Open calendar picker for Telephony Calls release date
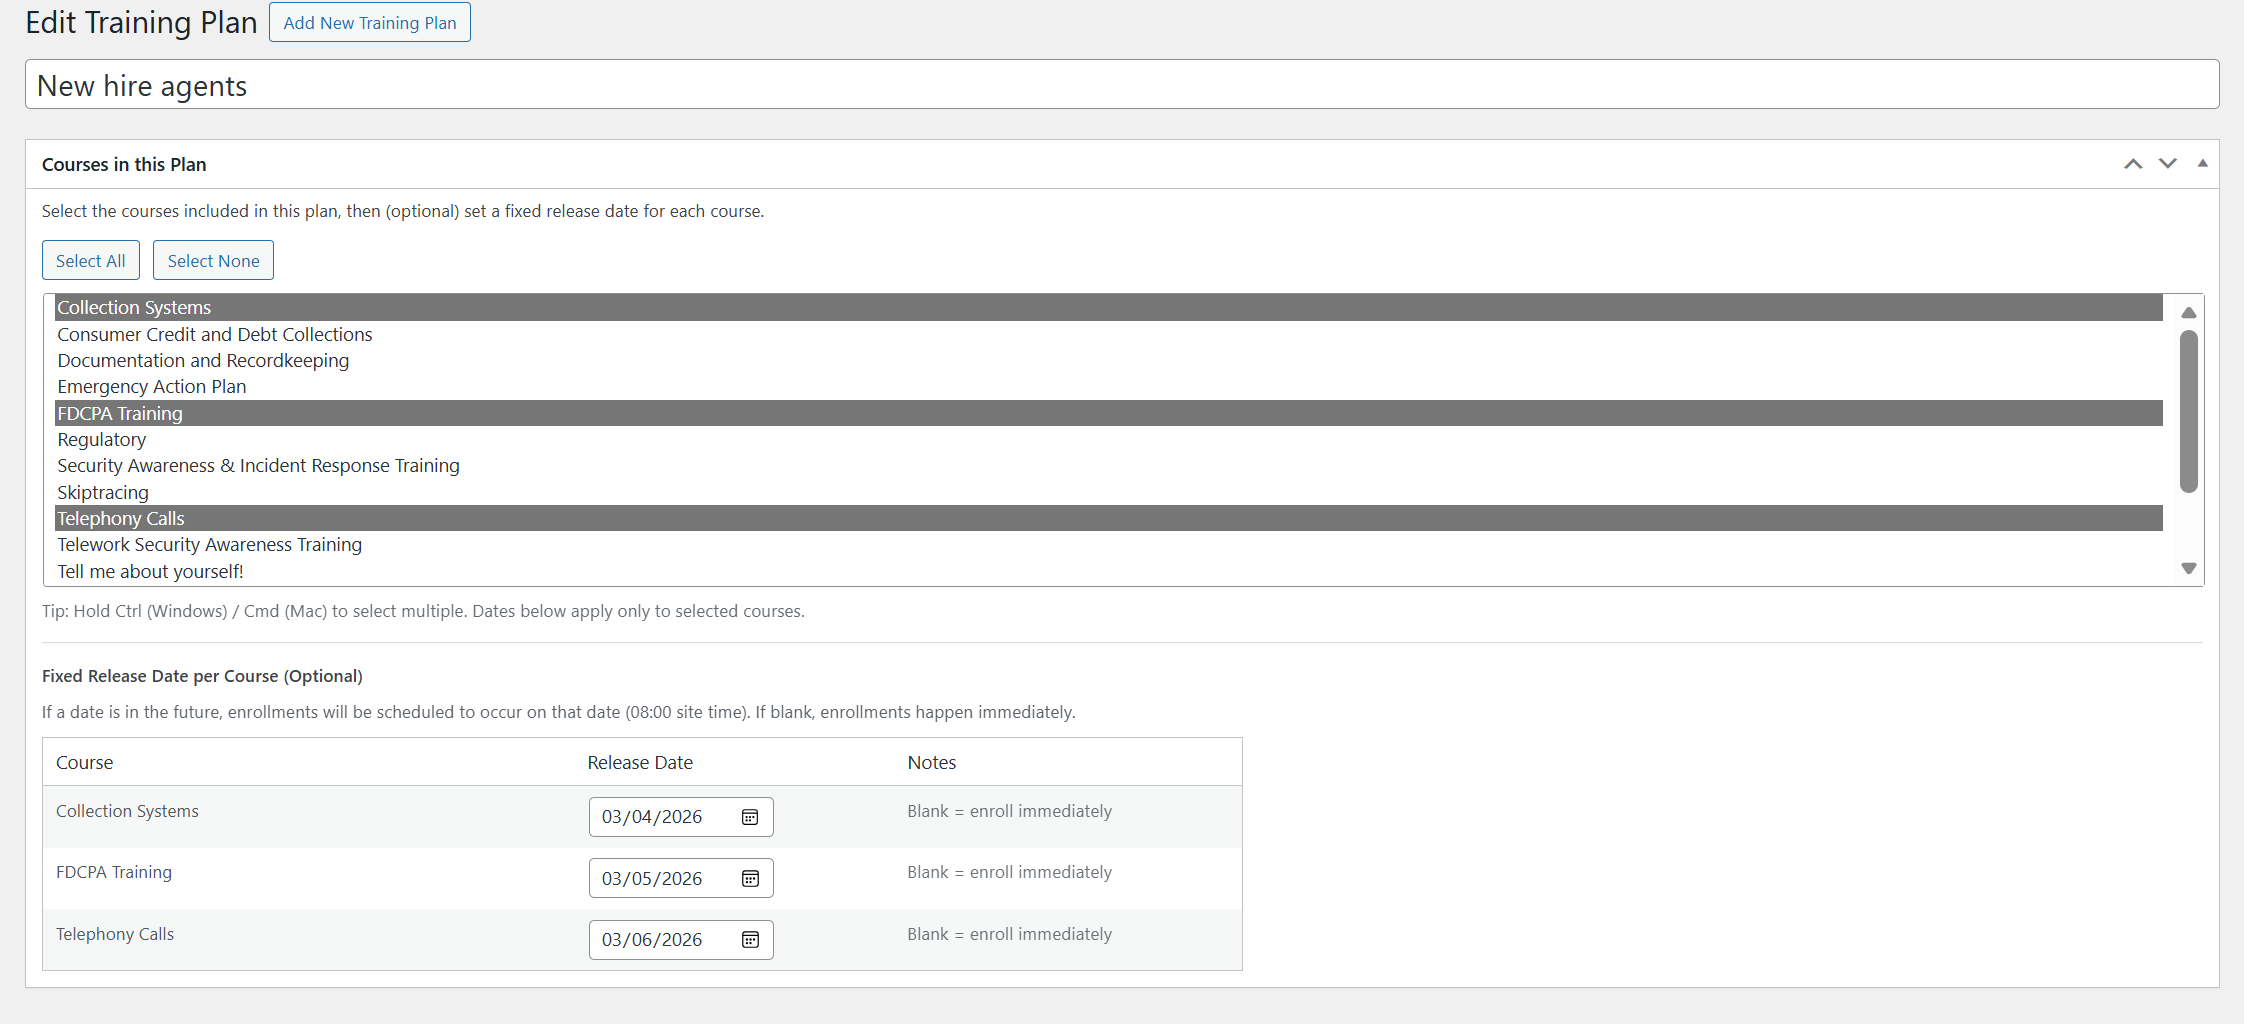 pos(748,940)
